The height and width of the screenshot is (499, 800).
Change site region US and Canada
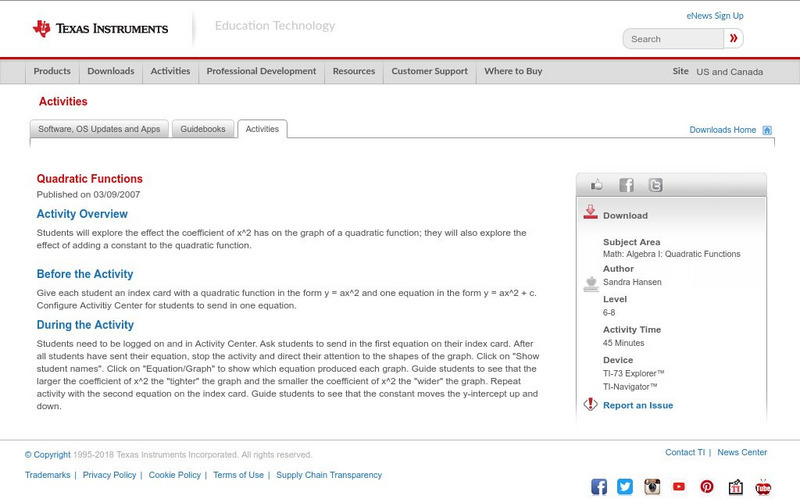point(730,72)
